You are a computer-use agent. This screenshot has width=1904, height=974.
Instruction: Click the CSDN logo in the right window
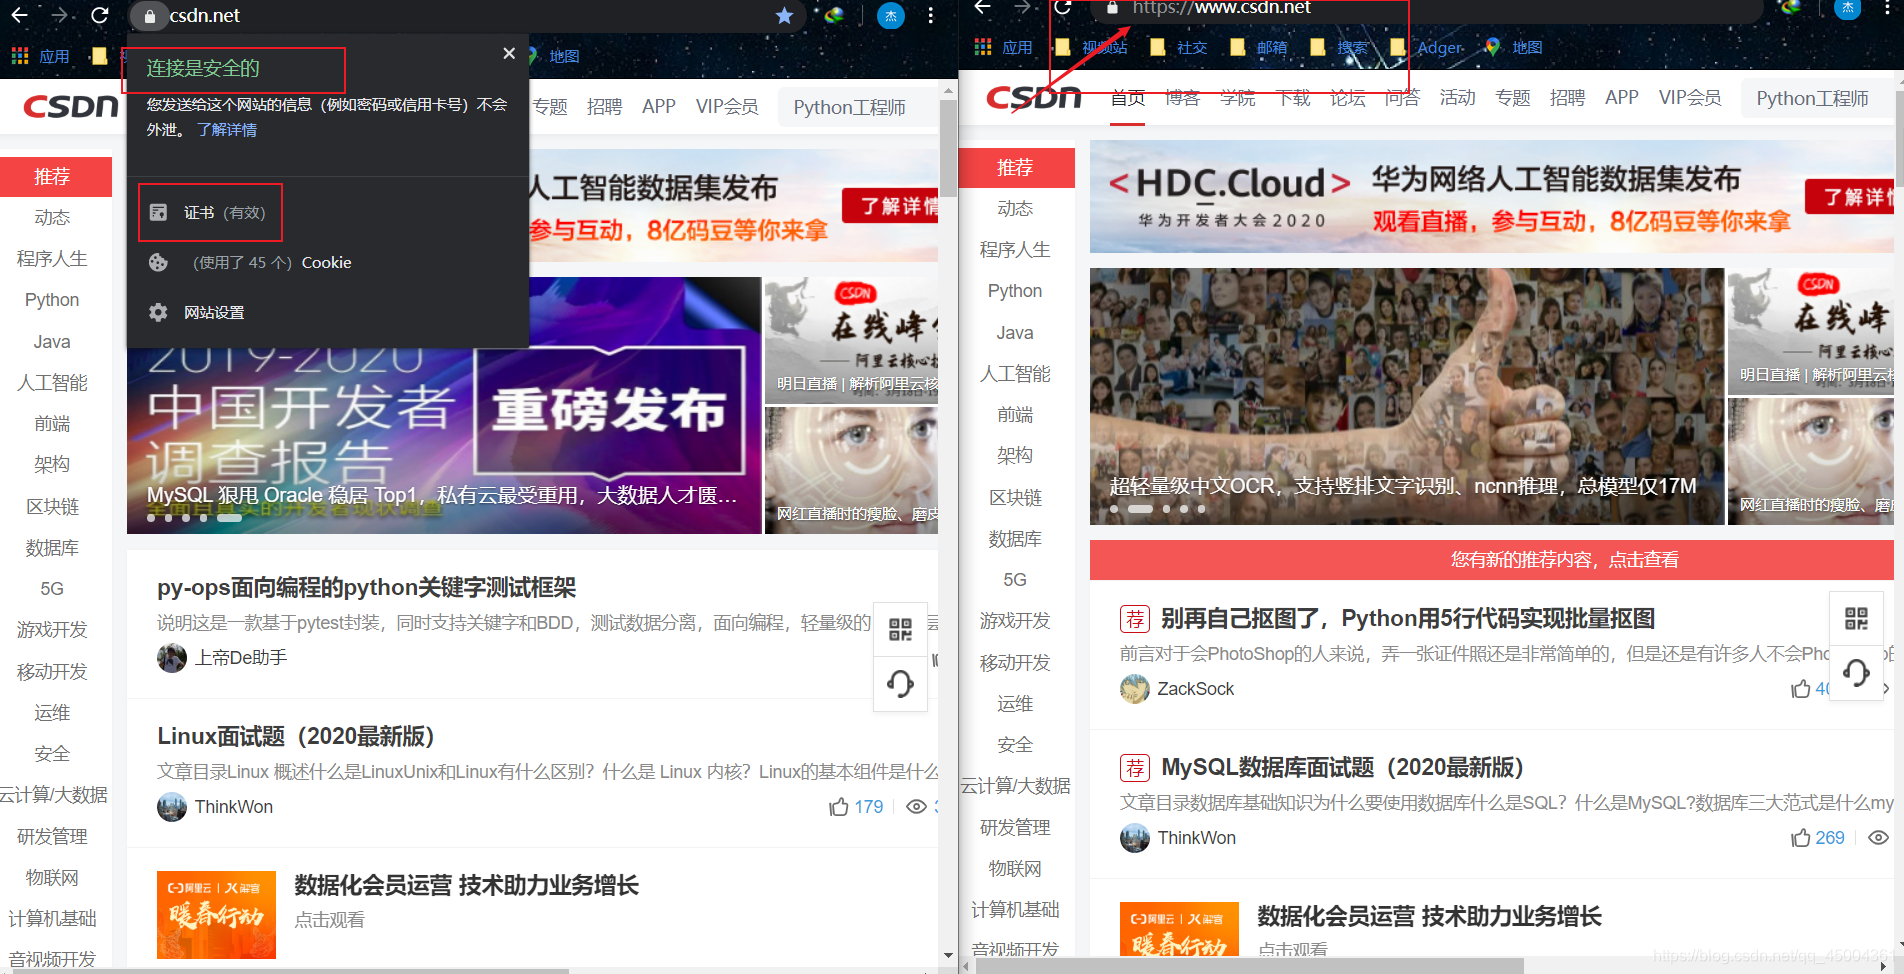(x=1034, y=97)
